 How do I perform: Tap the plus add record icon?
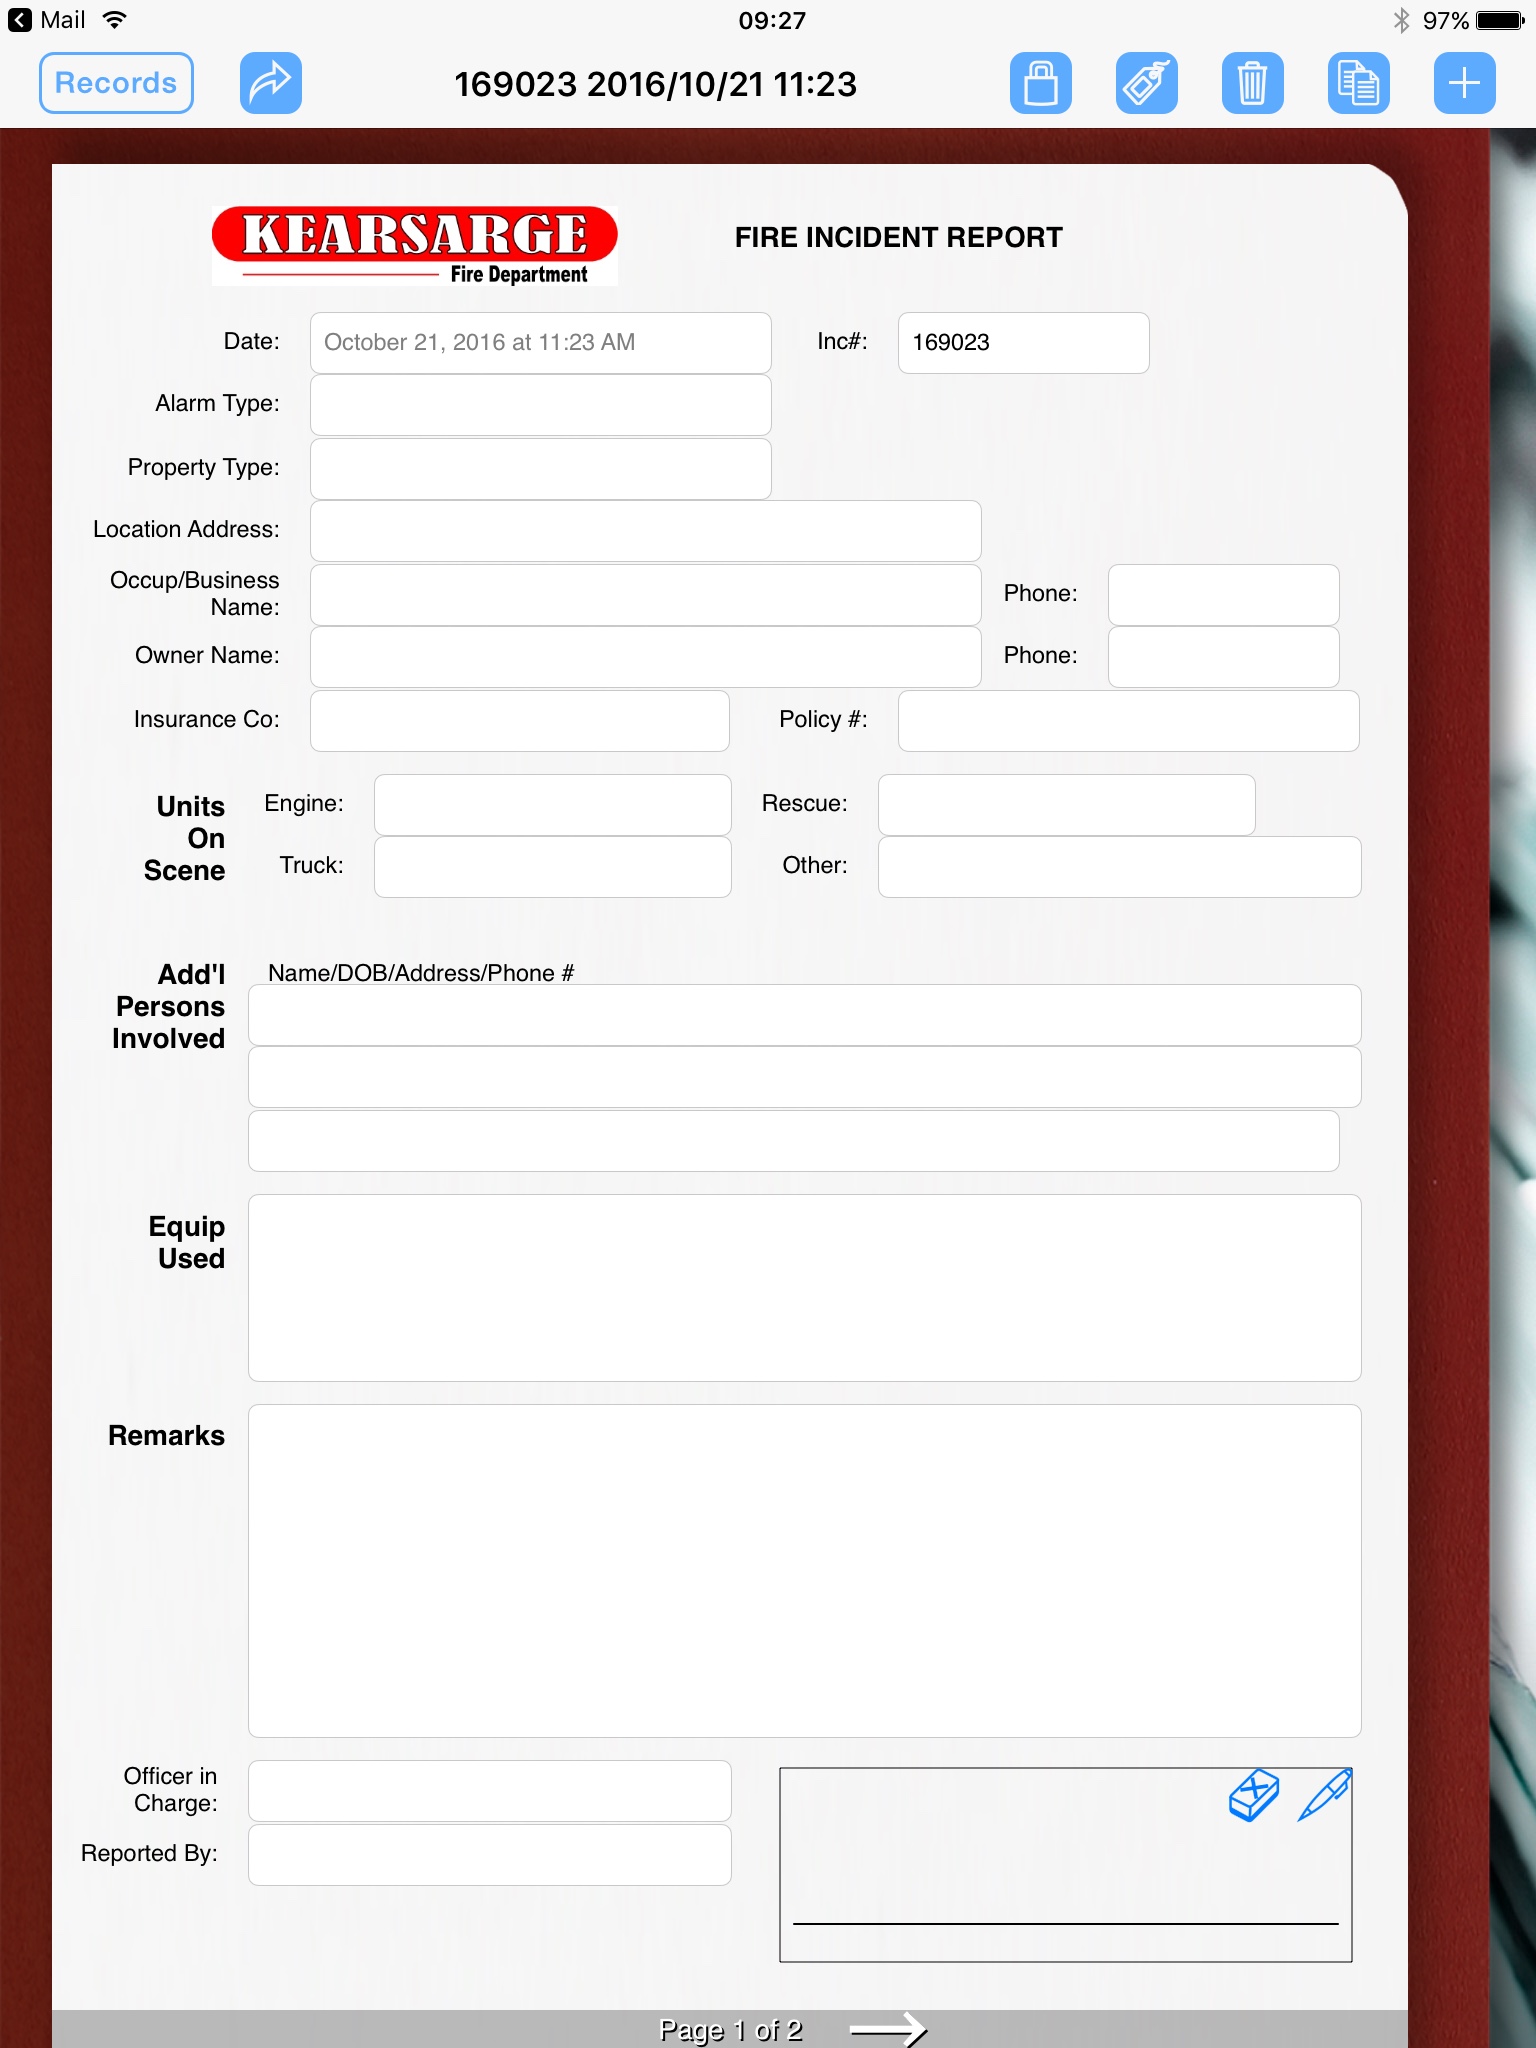click(1465, 83)
